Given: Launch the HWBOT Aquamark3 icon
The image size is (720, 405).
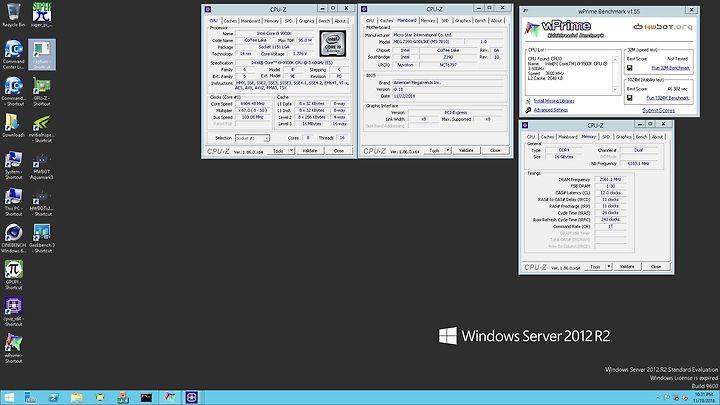Looking at the screenshot, I should tap(42, 167).
